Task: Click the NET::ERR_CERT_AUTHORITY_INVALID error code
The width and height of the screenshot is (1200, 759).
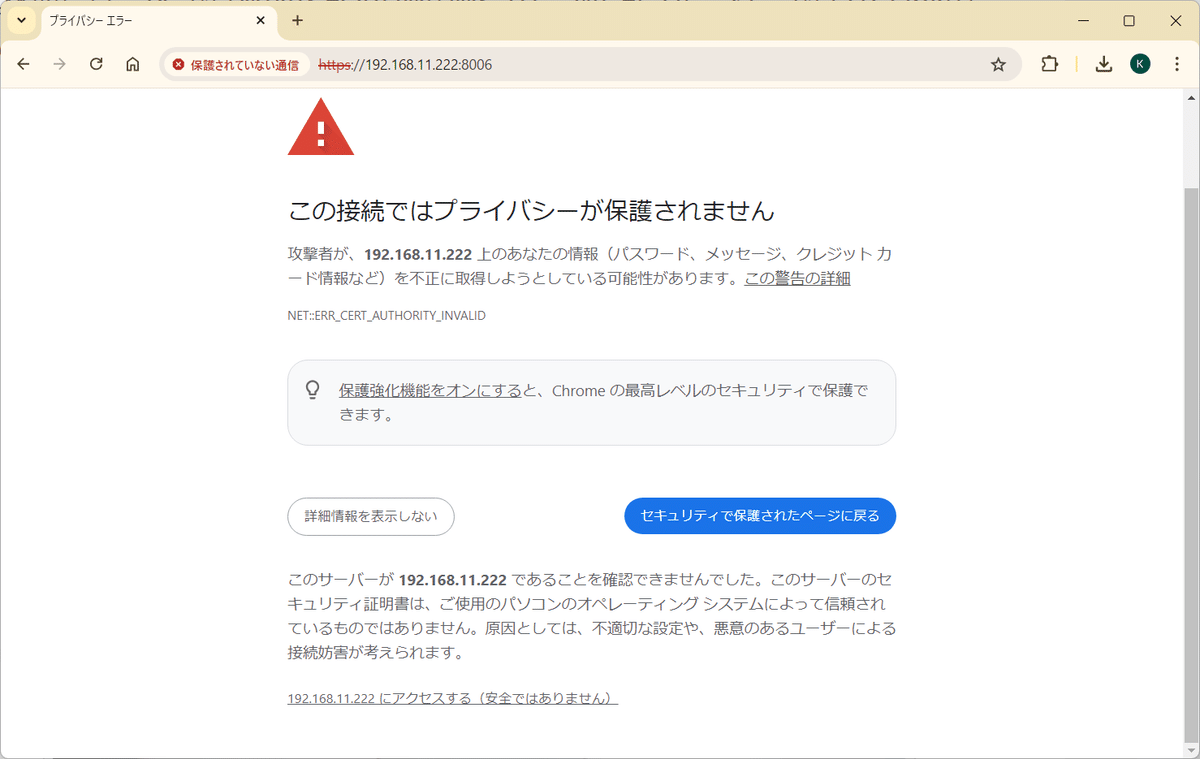Action: [387, 316]
